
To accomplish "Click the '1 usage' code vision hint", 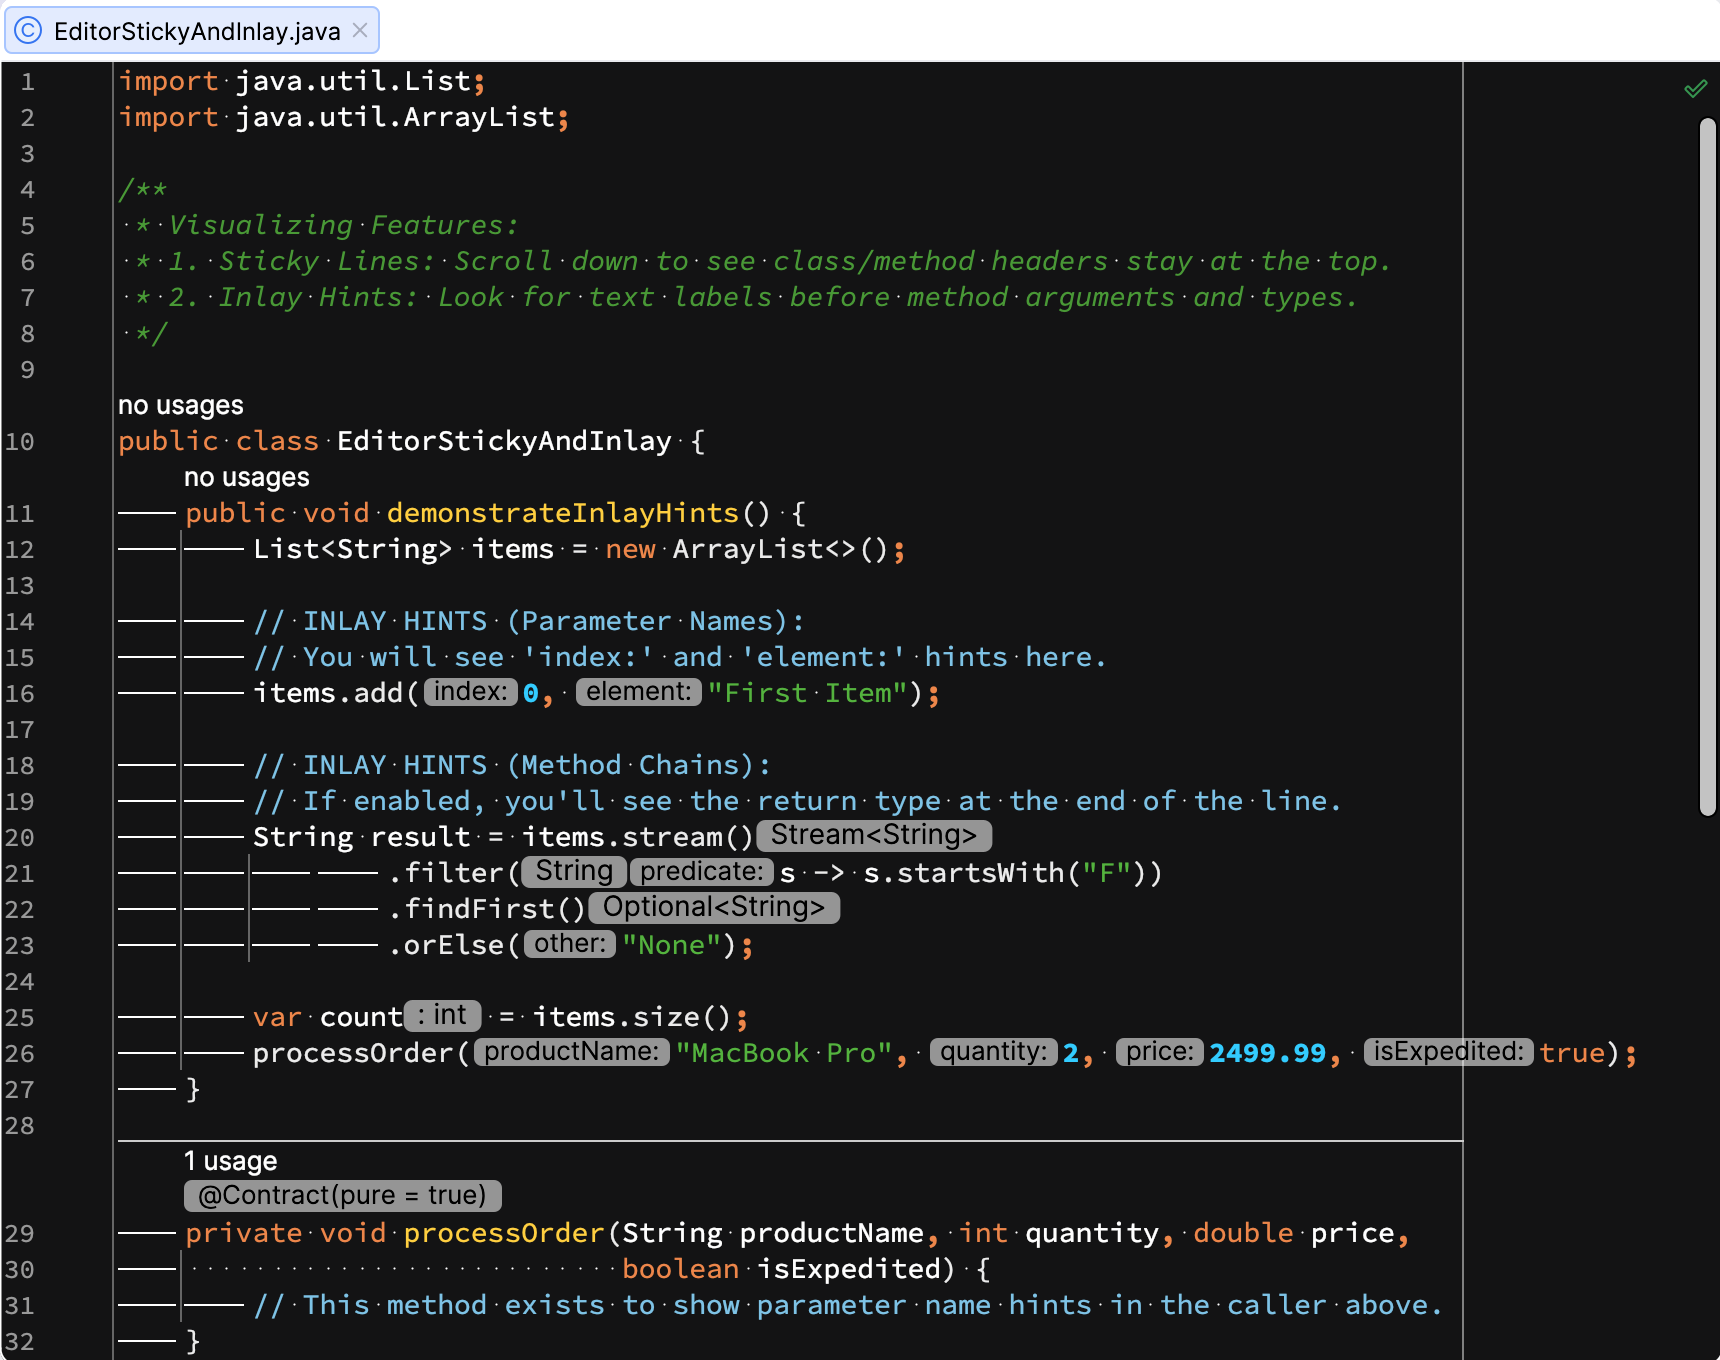I will pos(231,1161).
